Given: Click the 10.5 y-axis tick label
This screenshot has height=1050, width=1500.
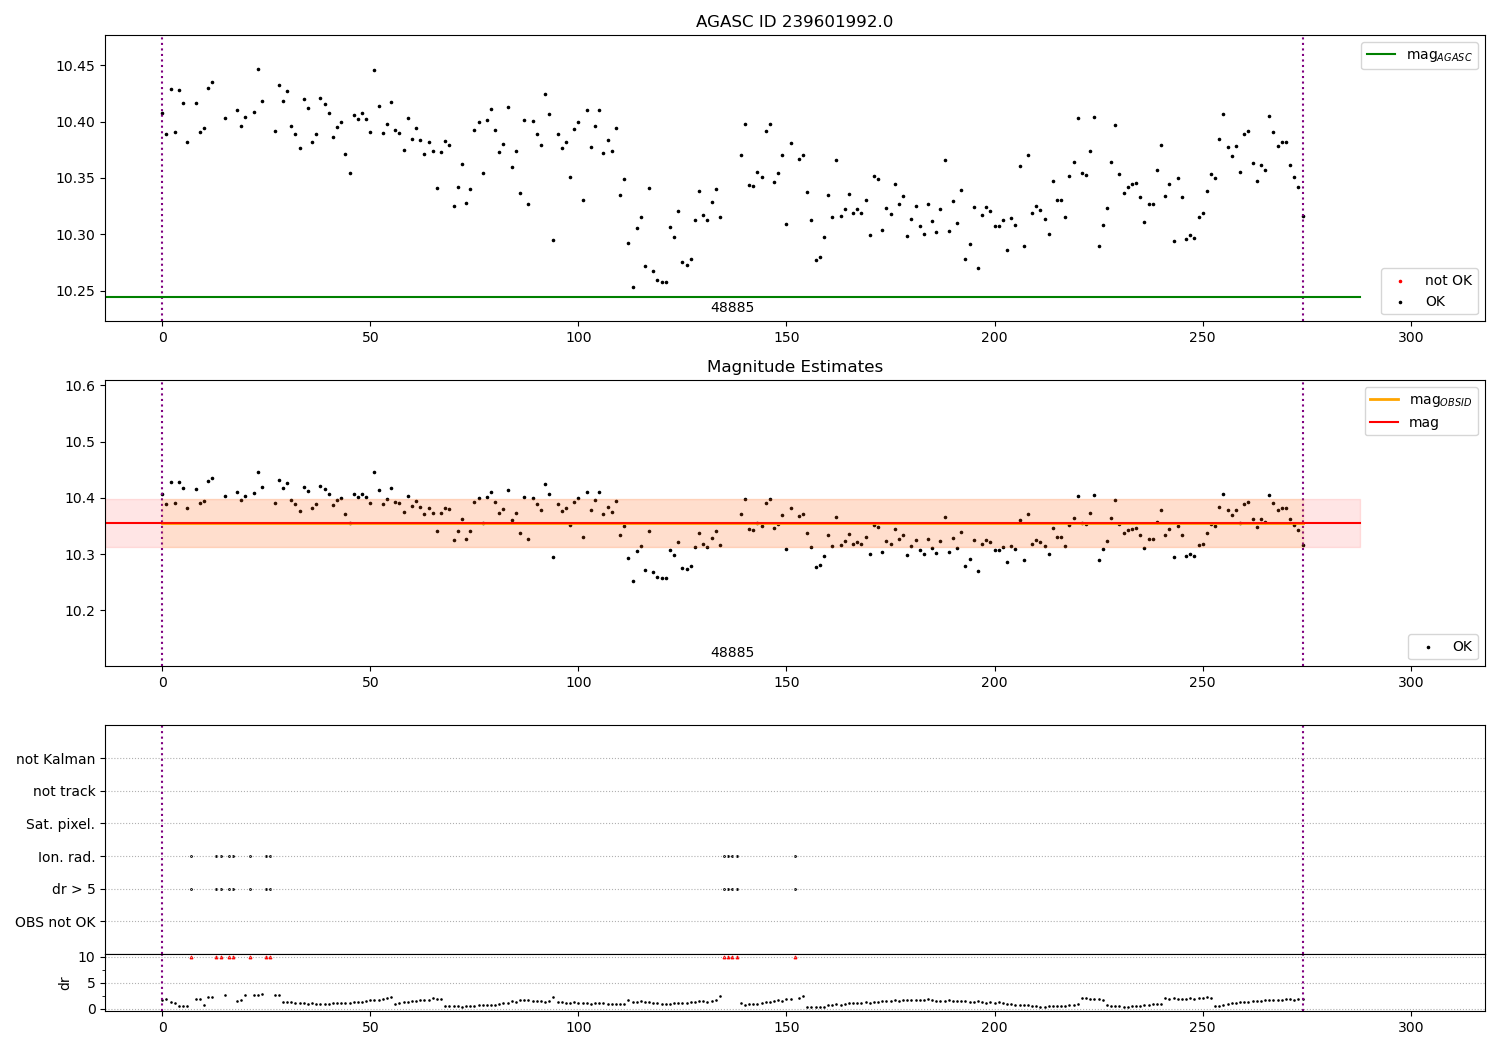Looking at the screenshot, I should click(79, 443).
